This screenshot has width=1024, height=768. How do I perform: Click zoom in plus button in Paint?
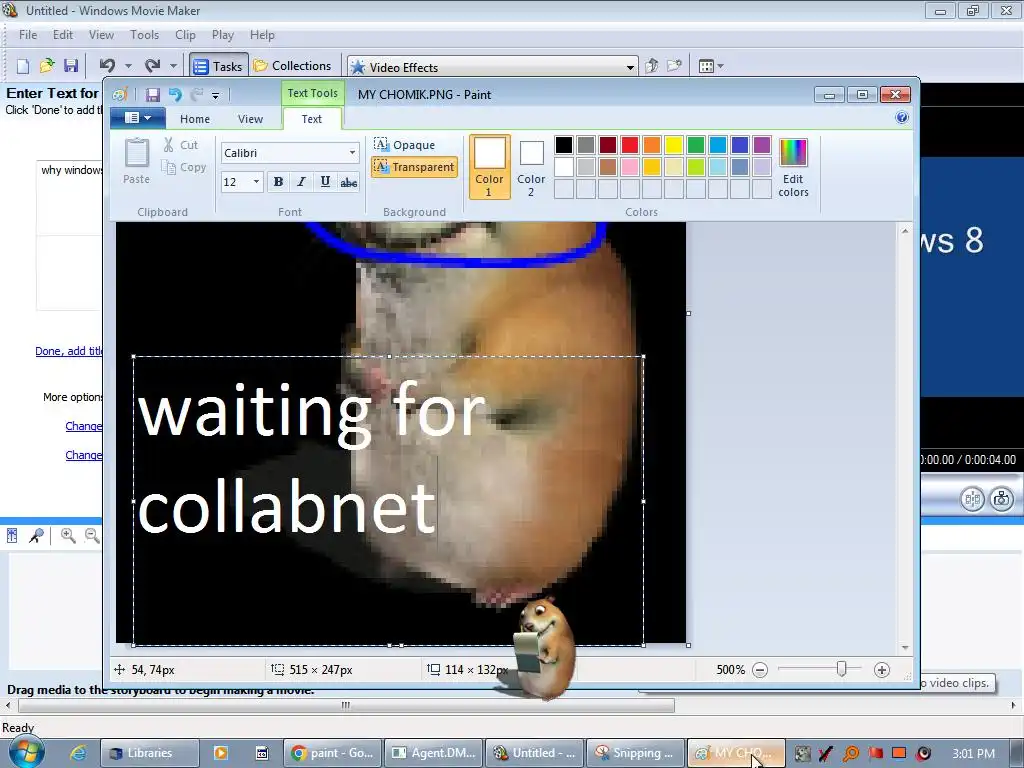pyautogui.click(x=882, y=670)
